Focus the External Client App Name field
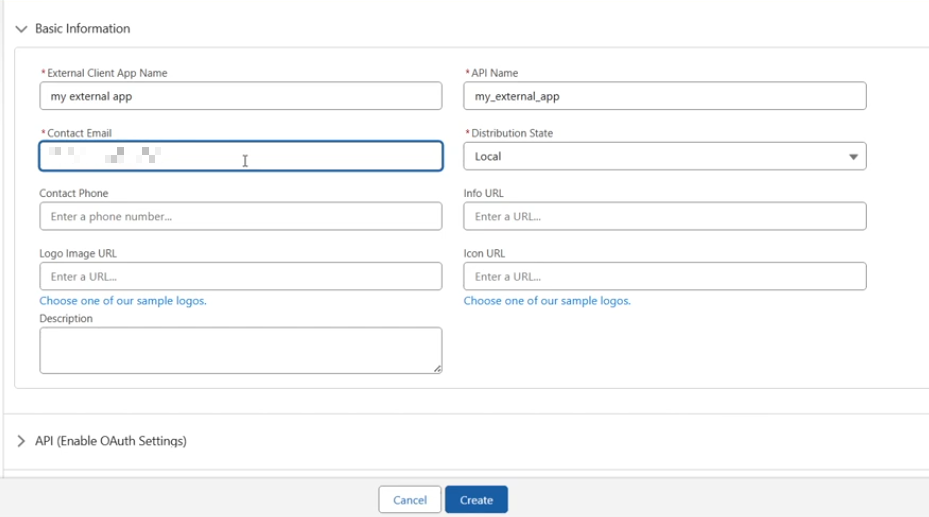Viewport: 929px width, 517px height. [240, 96]
